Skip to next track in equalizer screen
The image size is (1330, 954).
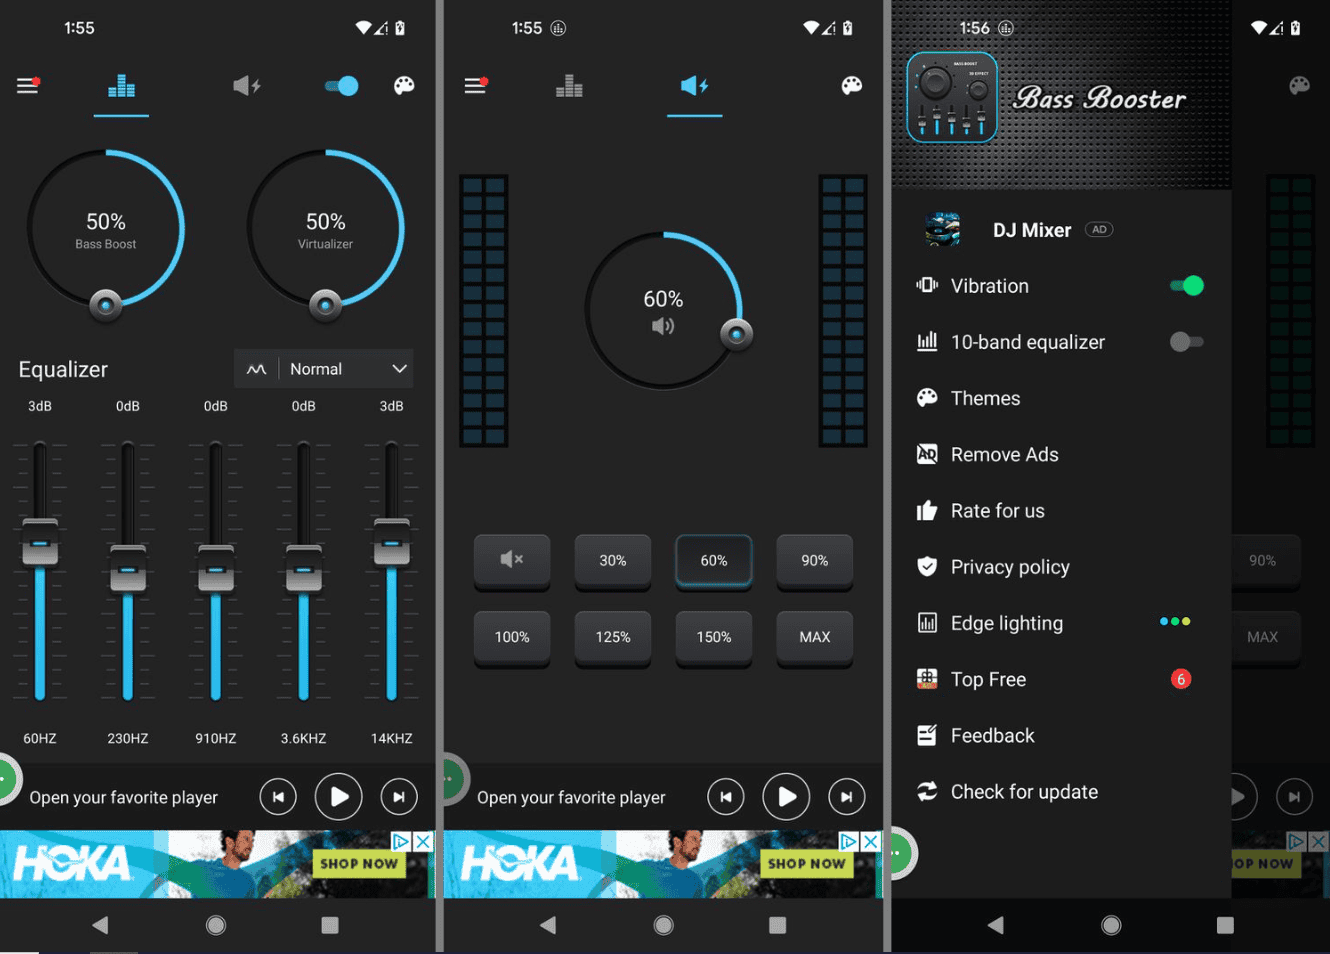point(399,797)
